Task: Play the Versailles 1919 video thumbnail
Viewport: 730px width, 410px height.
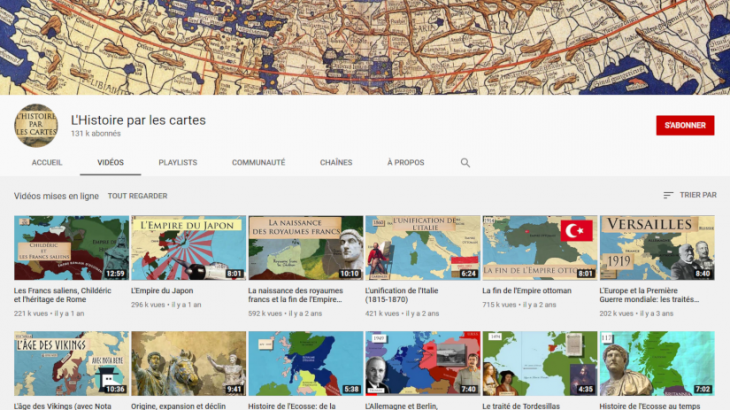Action: click(x=656, y=247)
